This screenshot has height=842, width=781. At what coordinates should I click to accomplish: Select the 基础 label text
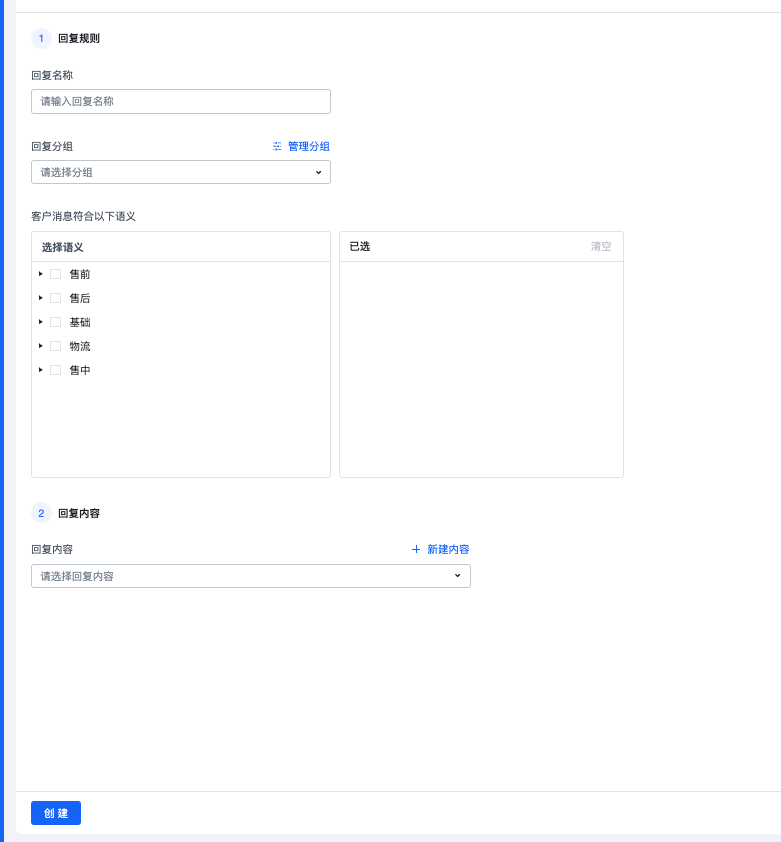click(x=80, y=322)
